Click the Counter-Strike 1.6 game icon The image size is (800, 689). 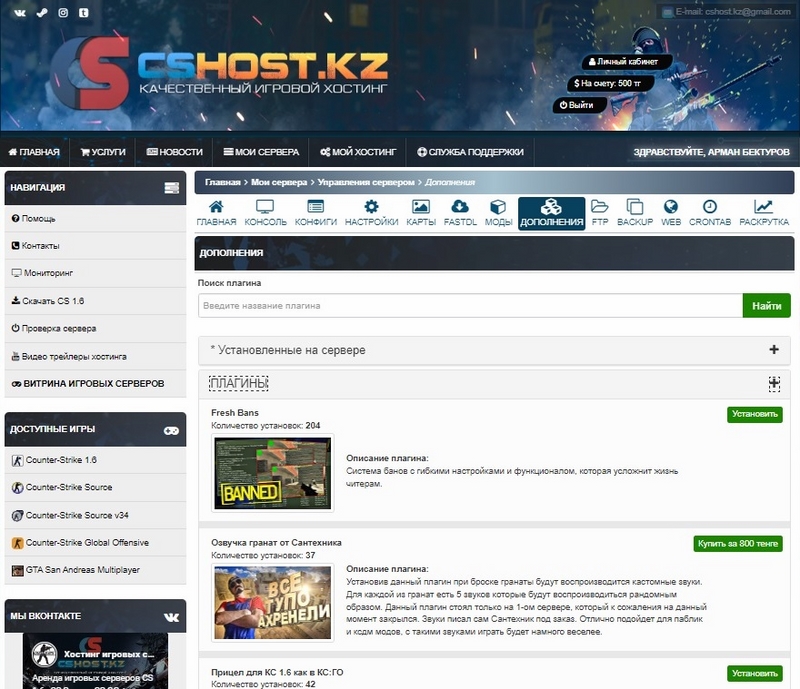pos(17,460)
